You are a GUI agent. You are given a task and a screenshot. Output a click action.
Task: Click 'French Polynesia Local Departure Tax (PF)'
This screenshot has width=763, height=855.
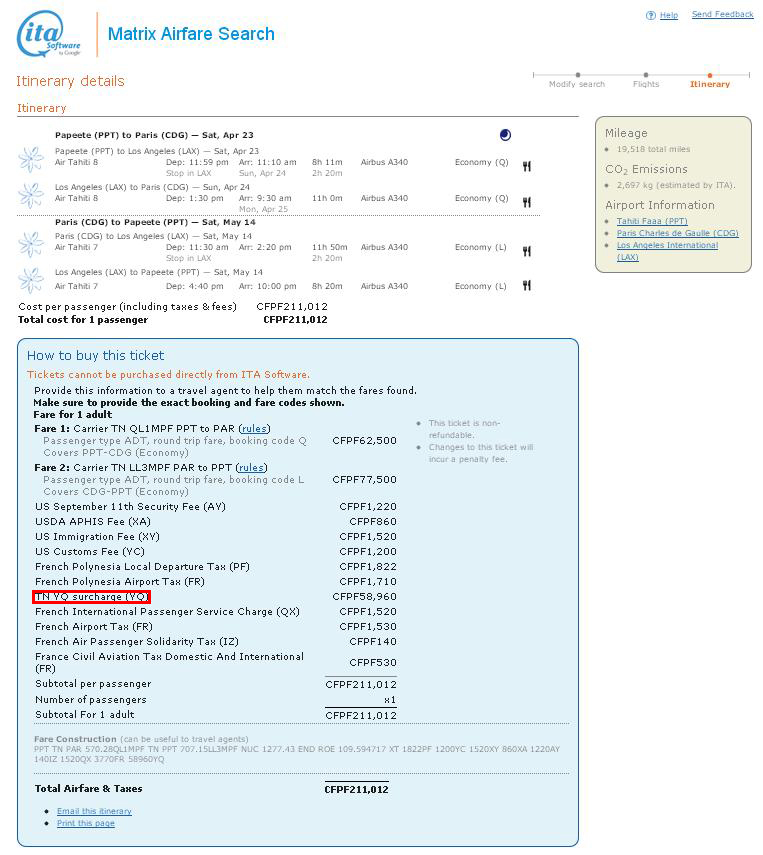(142, 567)
